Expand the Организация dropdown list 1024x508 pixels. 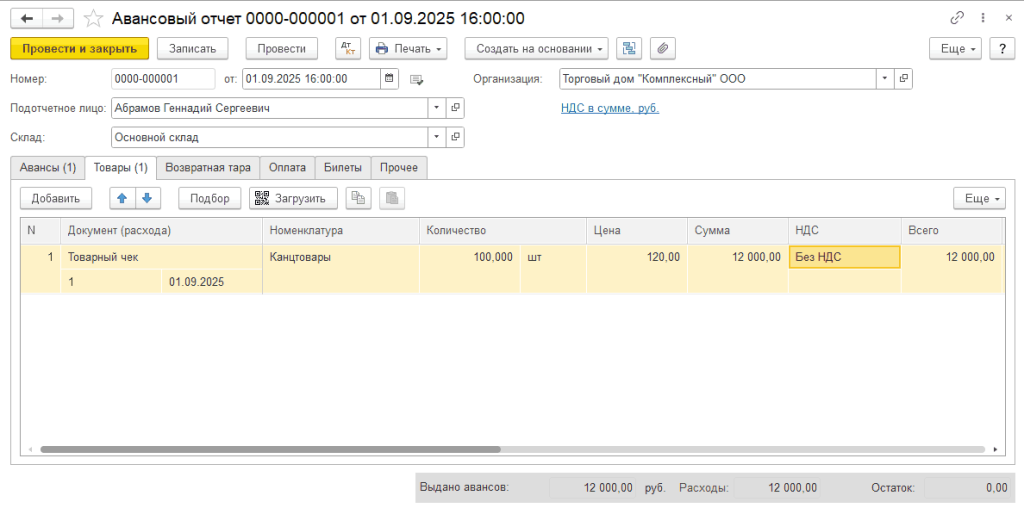[x=885, y=79]
